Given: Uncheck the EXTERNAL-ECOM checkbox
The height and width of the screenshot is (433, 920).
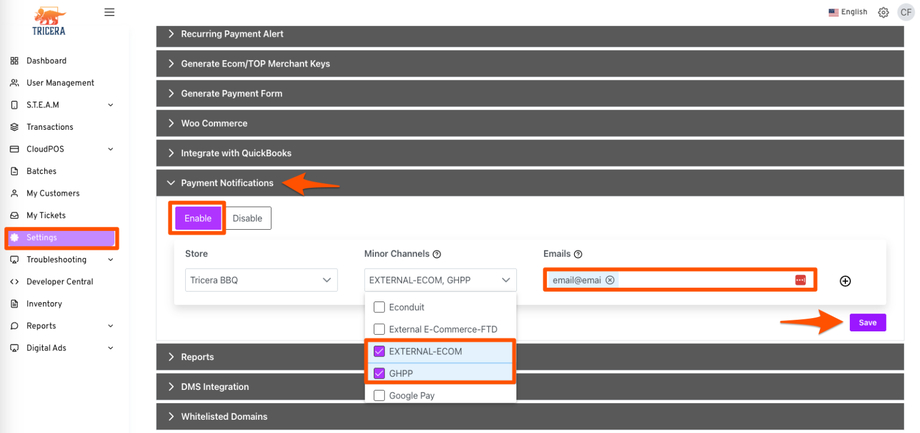Looking at the screenshot, I should coord(379,351).
